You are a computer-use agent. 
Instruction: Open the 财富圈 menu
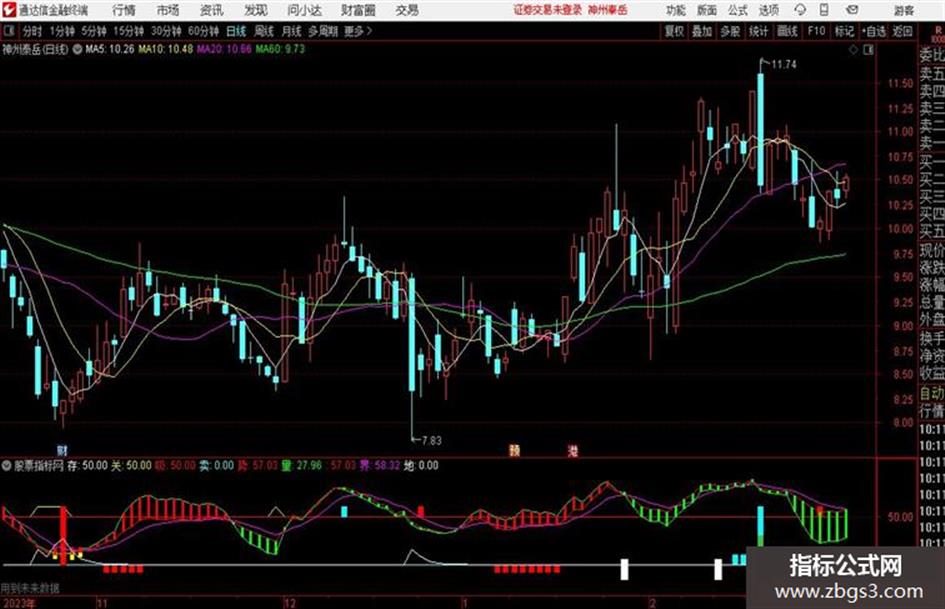(x=358, y=10)
